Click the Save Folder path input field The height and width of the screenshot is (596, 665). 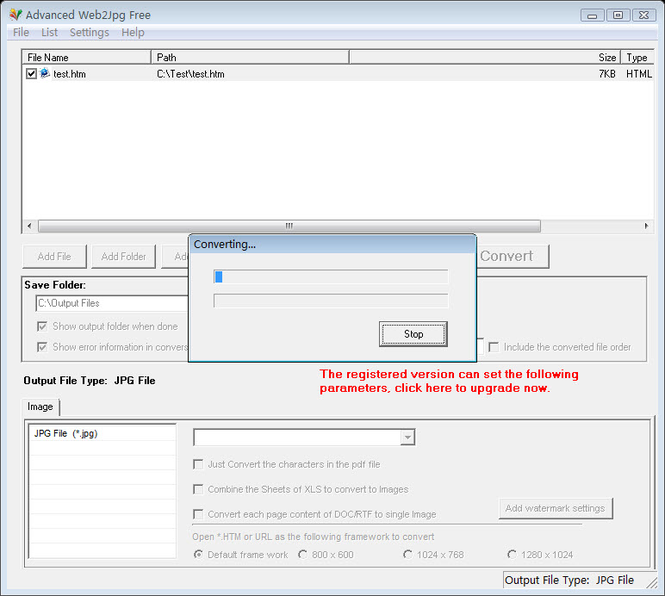pyautogui.click(x=112, y=303)
